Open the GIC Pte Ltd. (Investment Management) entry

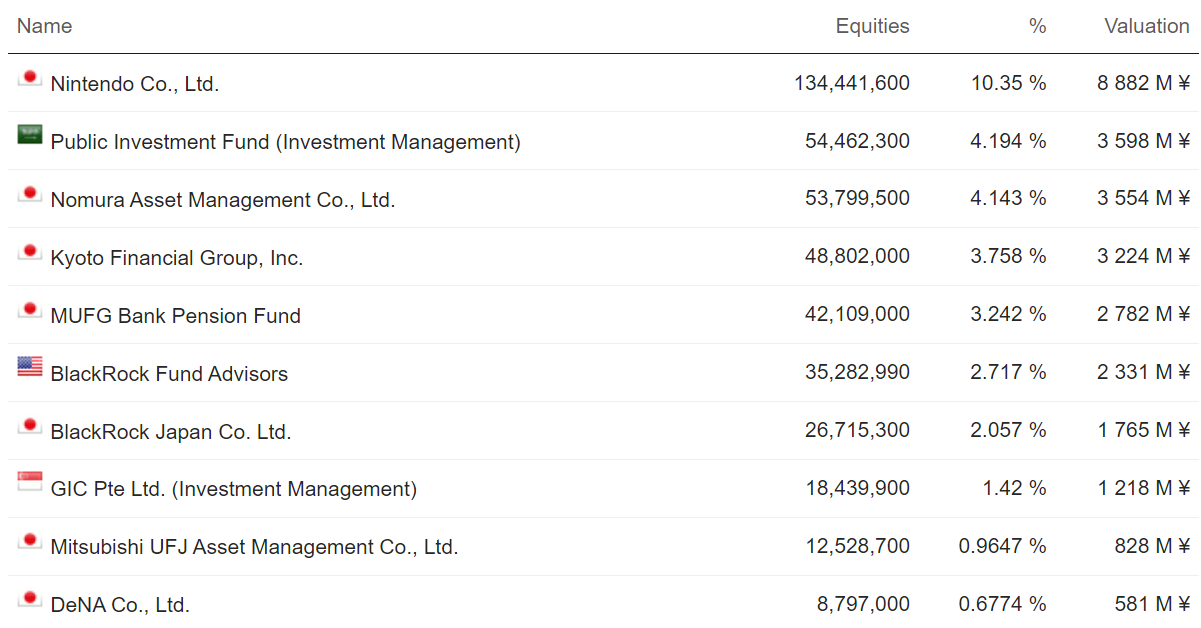coord(233,490)
